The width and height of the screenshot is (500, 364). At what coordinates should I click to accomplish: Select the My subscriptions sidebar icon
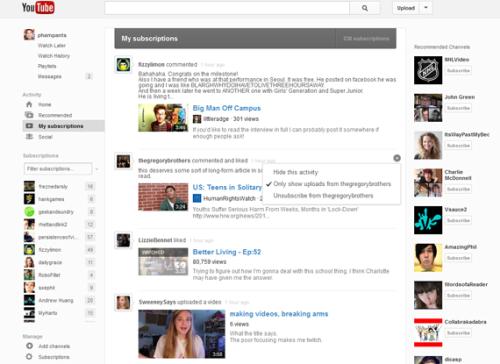[29, 126]
